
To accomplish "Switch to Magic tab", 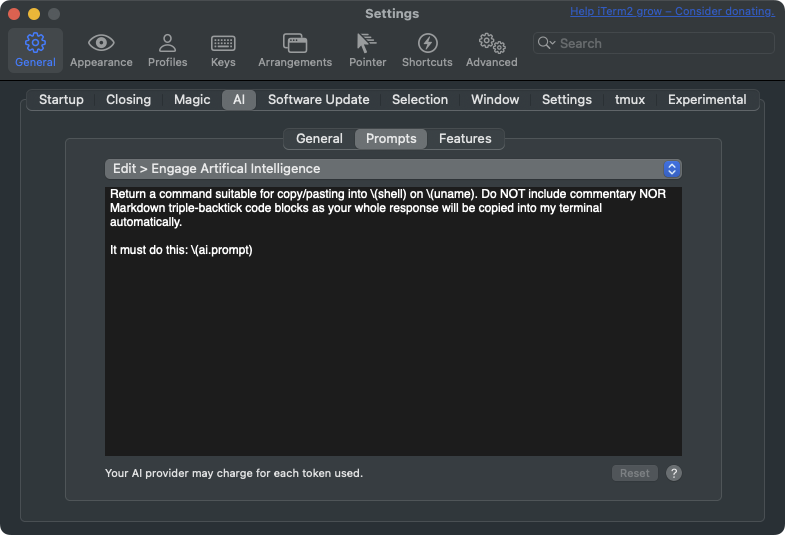I will click(192, 100).
